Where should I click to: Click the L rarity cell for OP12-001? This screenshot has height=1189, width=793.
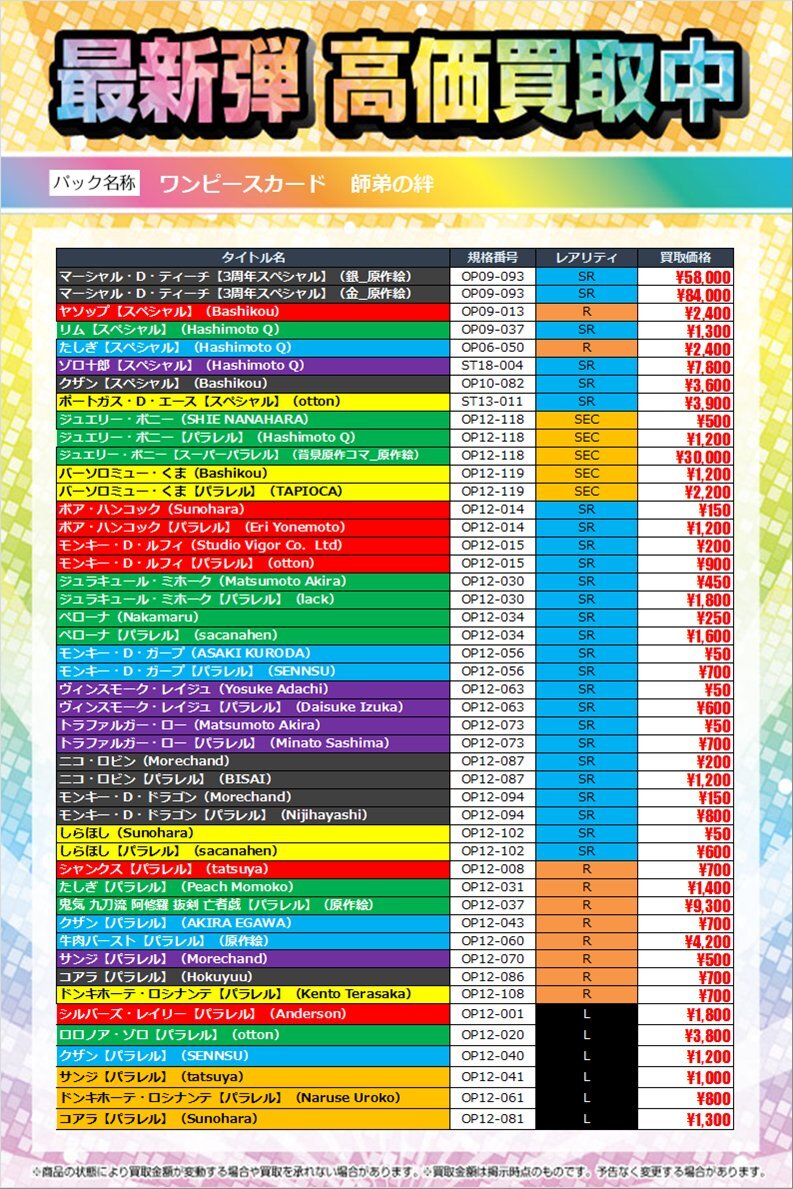pos(586,1014)
